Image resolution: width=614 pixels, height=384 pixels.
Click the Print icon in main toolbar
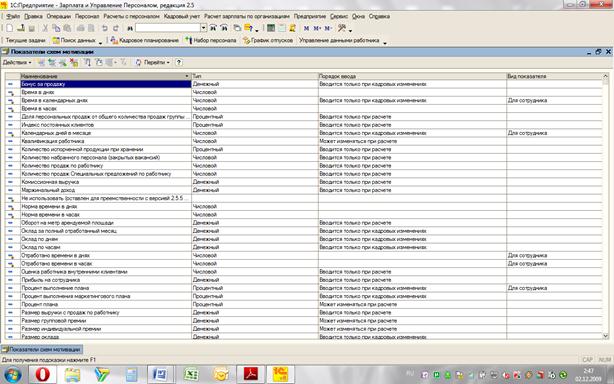click(80, 28)
